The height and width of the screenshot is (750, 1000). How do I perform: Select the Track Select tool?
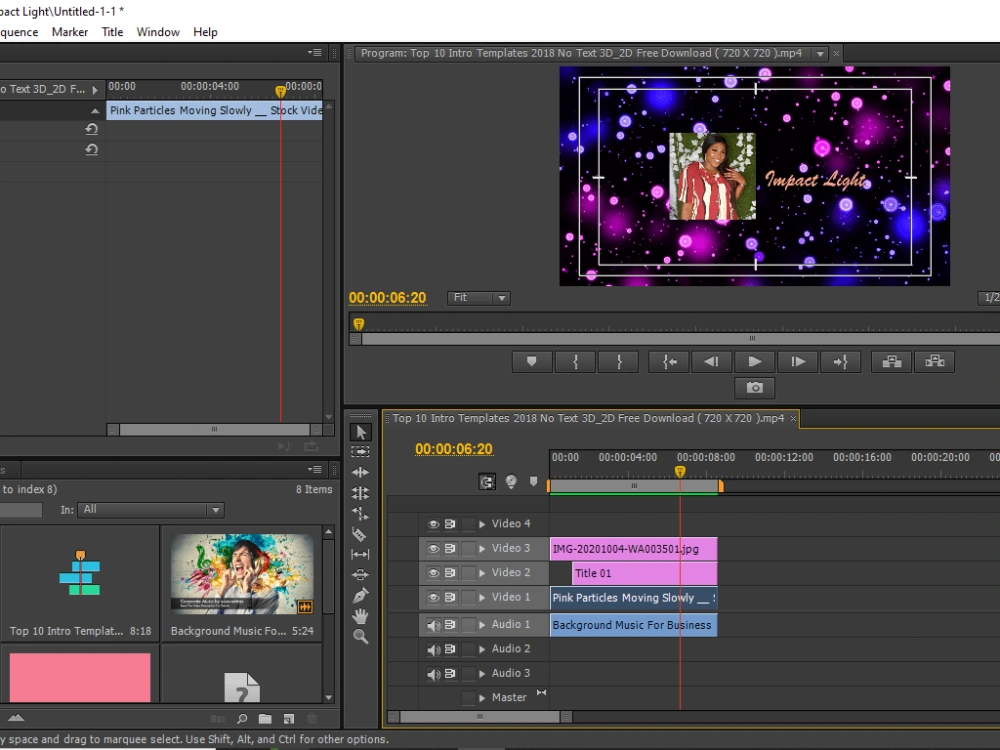[360, 452]
